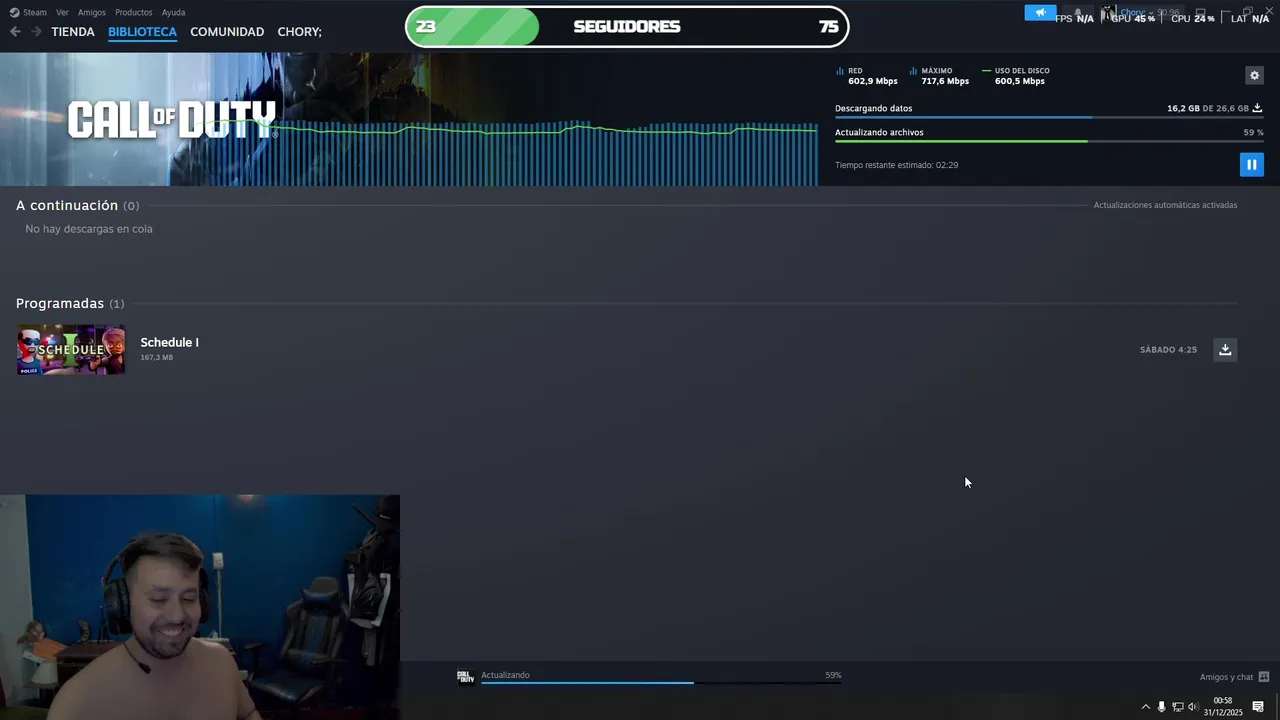The height and width of the screenshot is (720, 1280).
Task: Open the Steam notifications bell
Action: point(1078,13)
